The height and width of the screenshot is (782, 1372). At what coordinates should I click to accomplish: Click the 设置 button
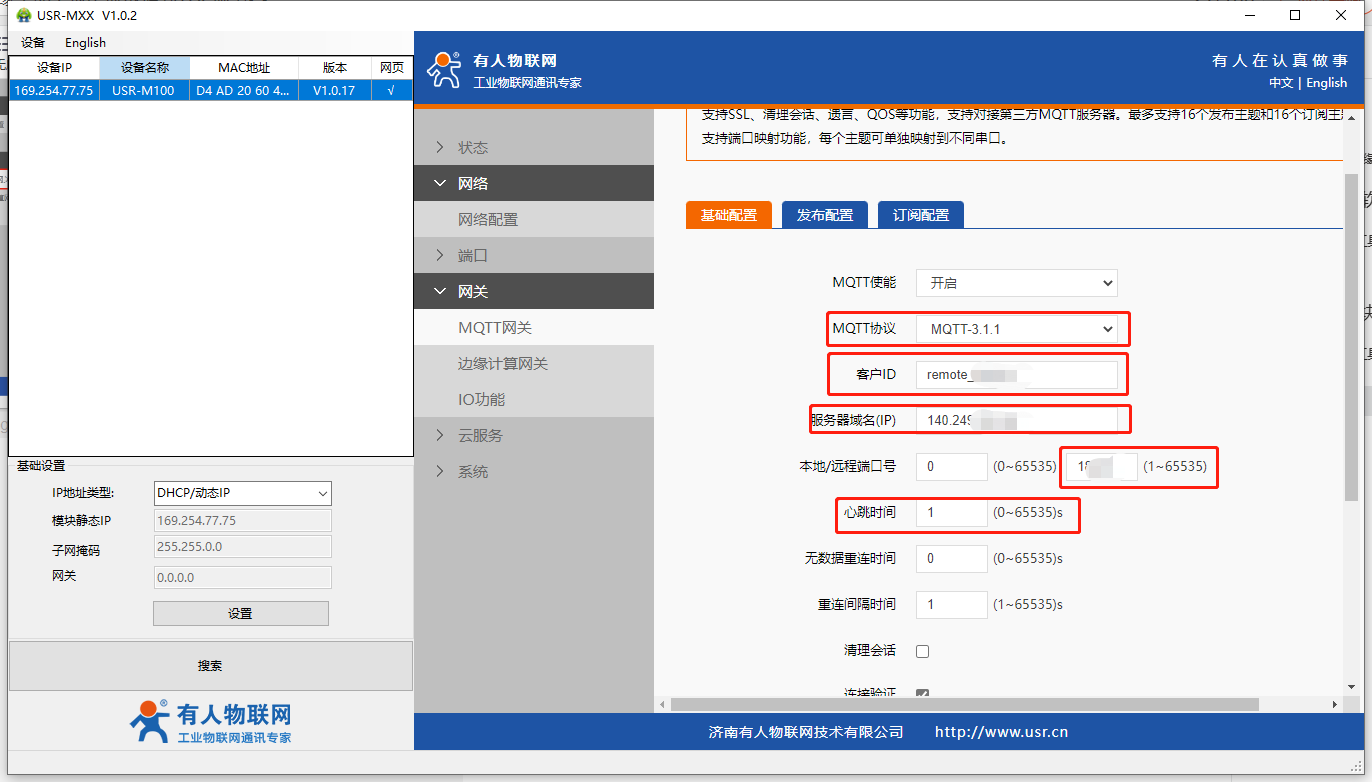[240, 614]
